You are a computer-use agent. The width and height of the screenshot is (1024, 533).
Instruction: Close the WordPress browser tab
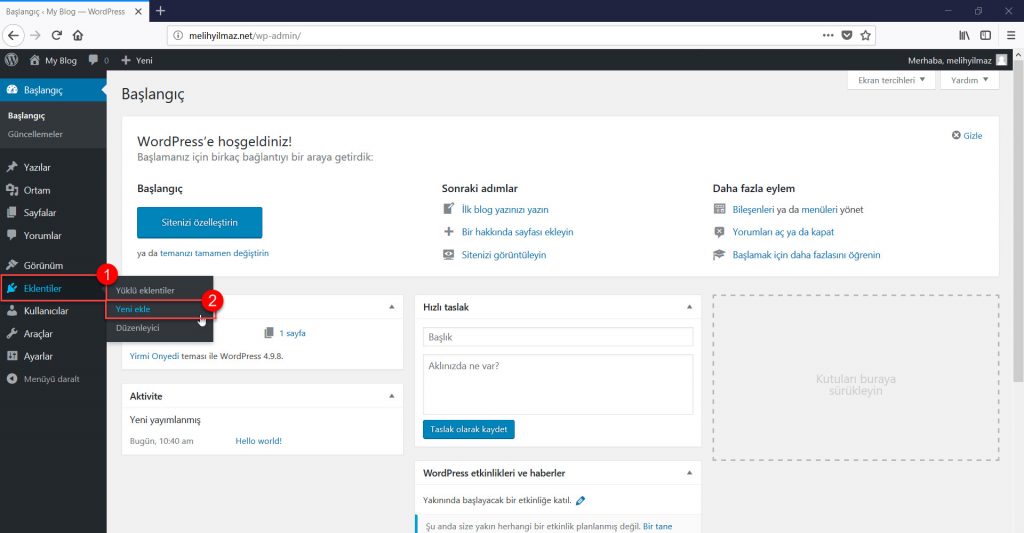[138, 11]
